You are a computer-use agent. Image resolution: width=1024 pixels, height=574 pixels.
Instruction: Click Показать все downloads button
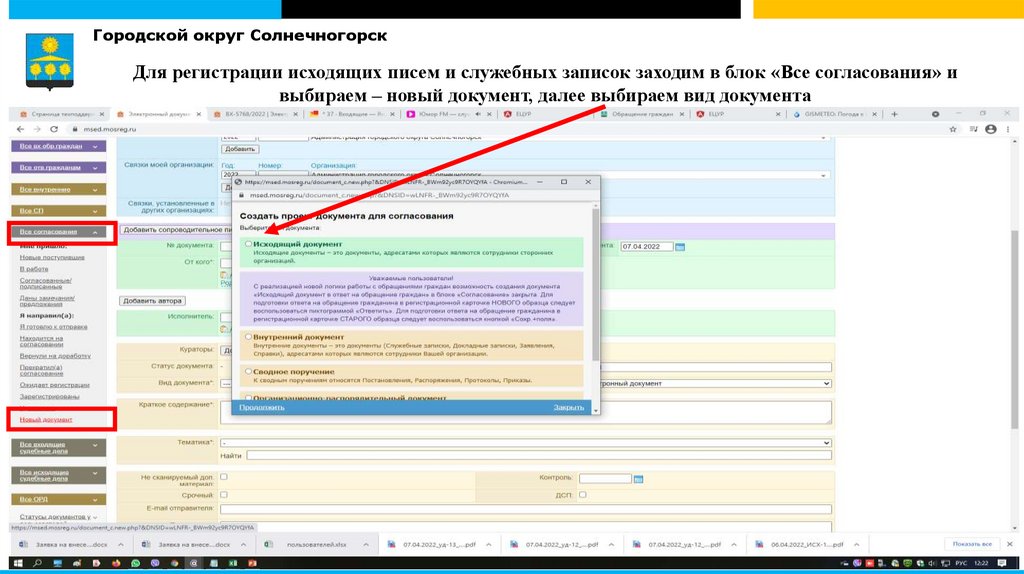point(972,544)
